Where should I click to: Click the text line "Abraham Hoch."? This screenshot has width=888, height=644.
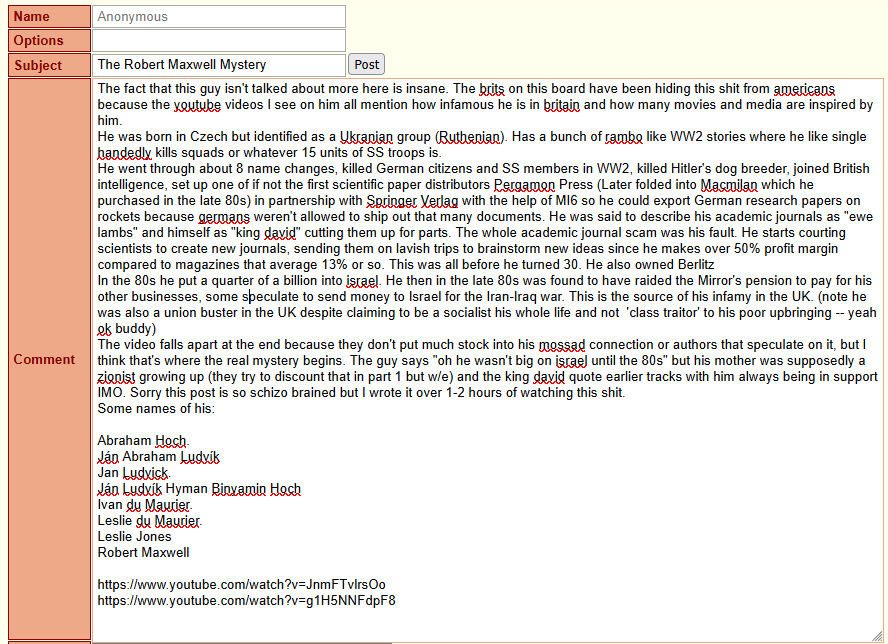pyautogui.click(x=143, y=441)
